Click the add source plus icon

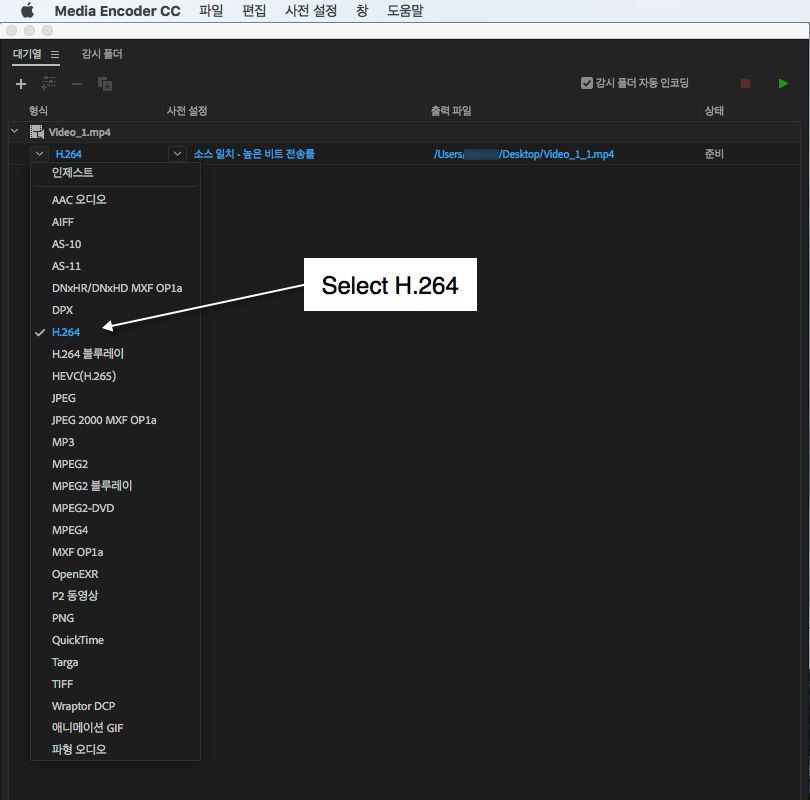[21, 84]
